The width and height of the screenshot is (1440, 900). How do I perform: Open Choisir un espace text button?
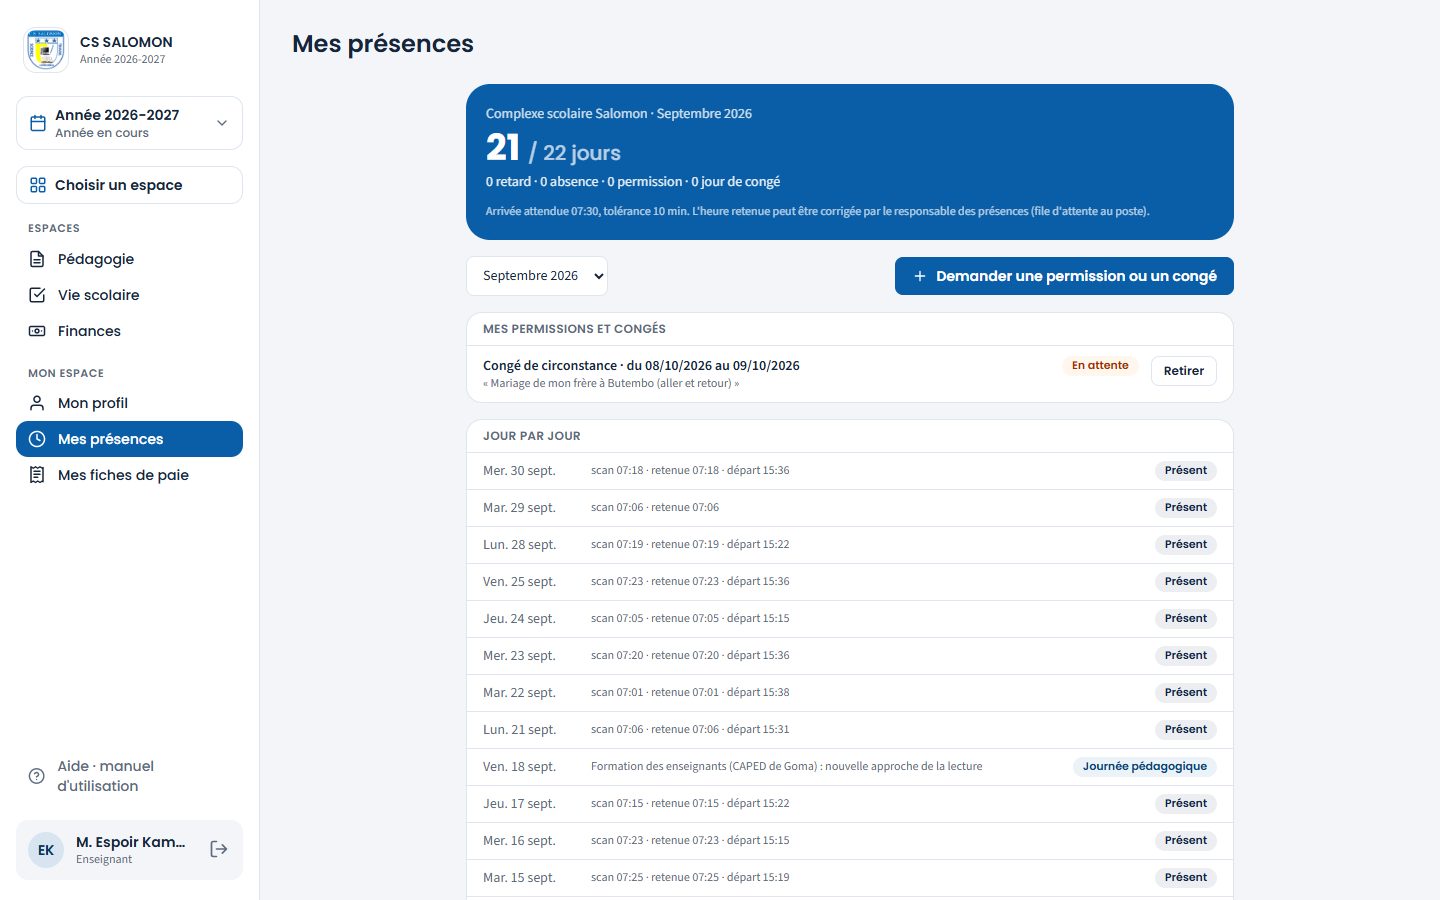coord(129,185)
